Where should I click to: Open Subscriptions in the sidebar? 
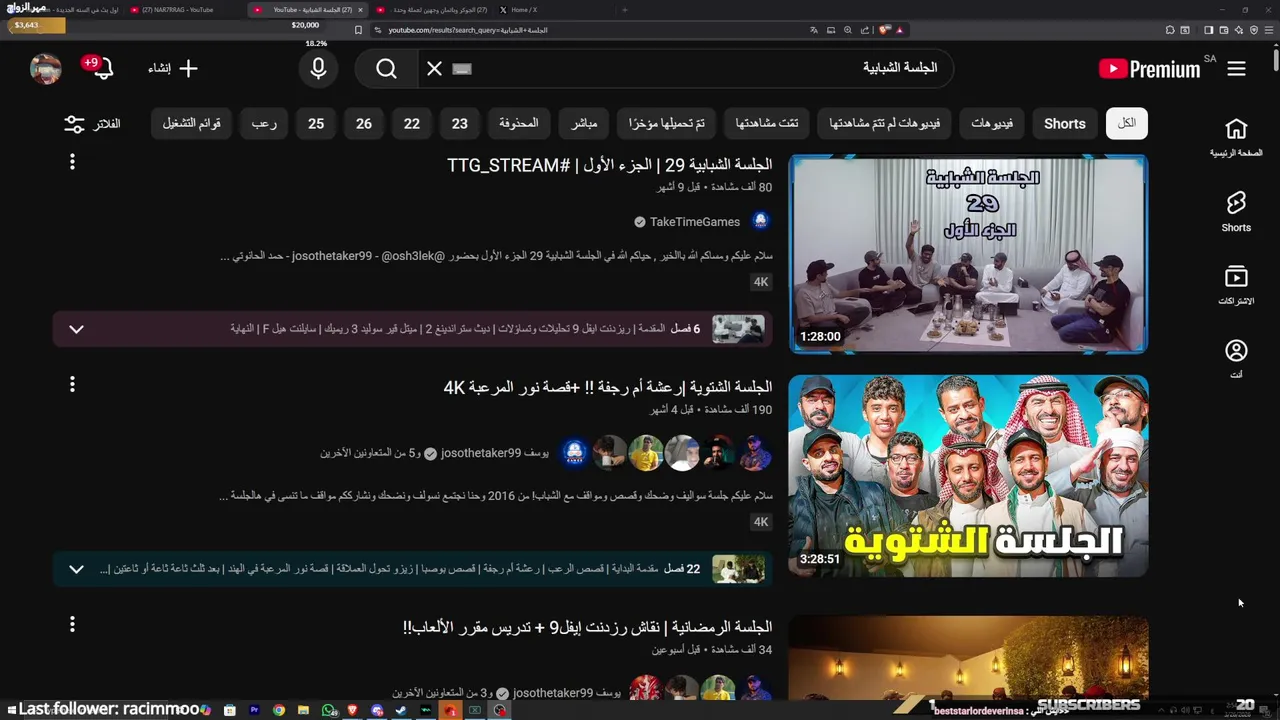coord(1236,286)
